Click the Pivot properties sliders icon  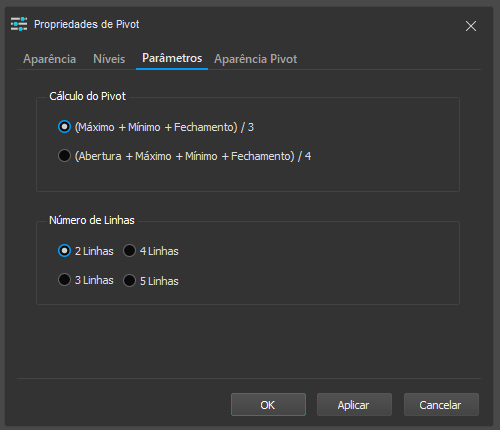tap(19, 24)
